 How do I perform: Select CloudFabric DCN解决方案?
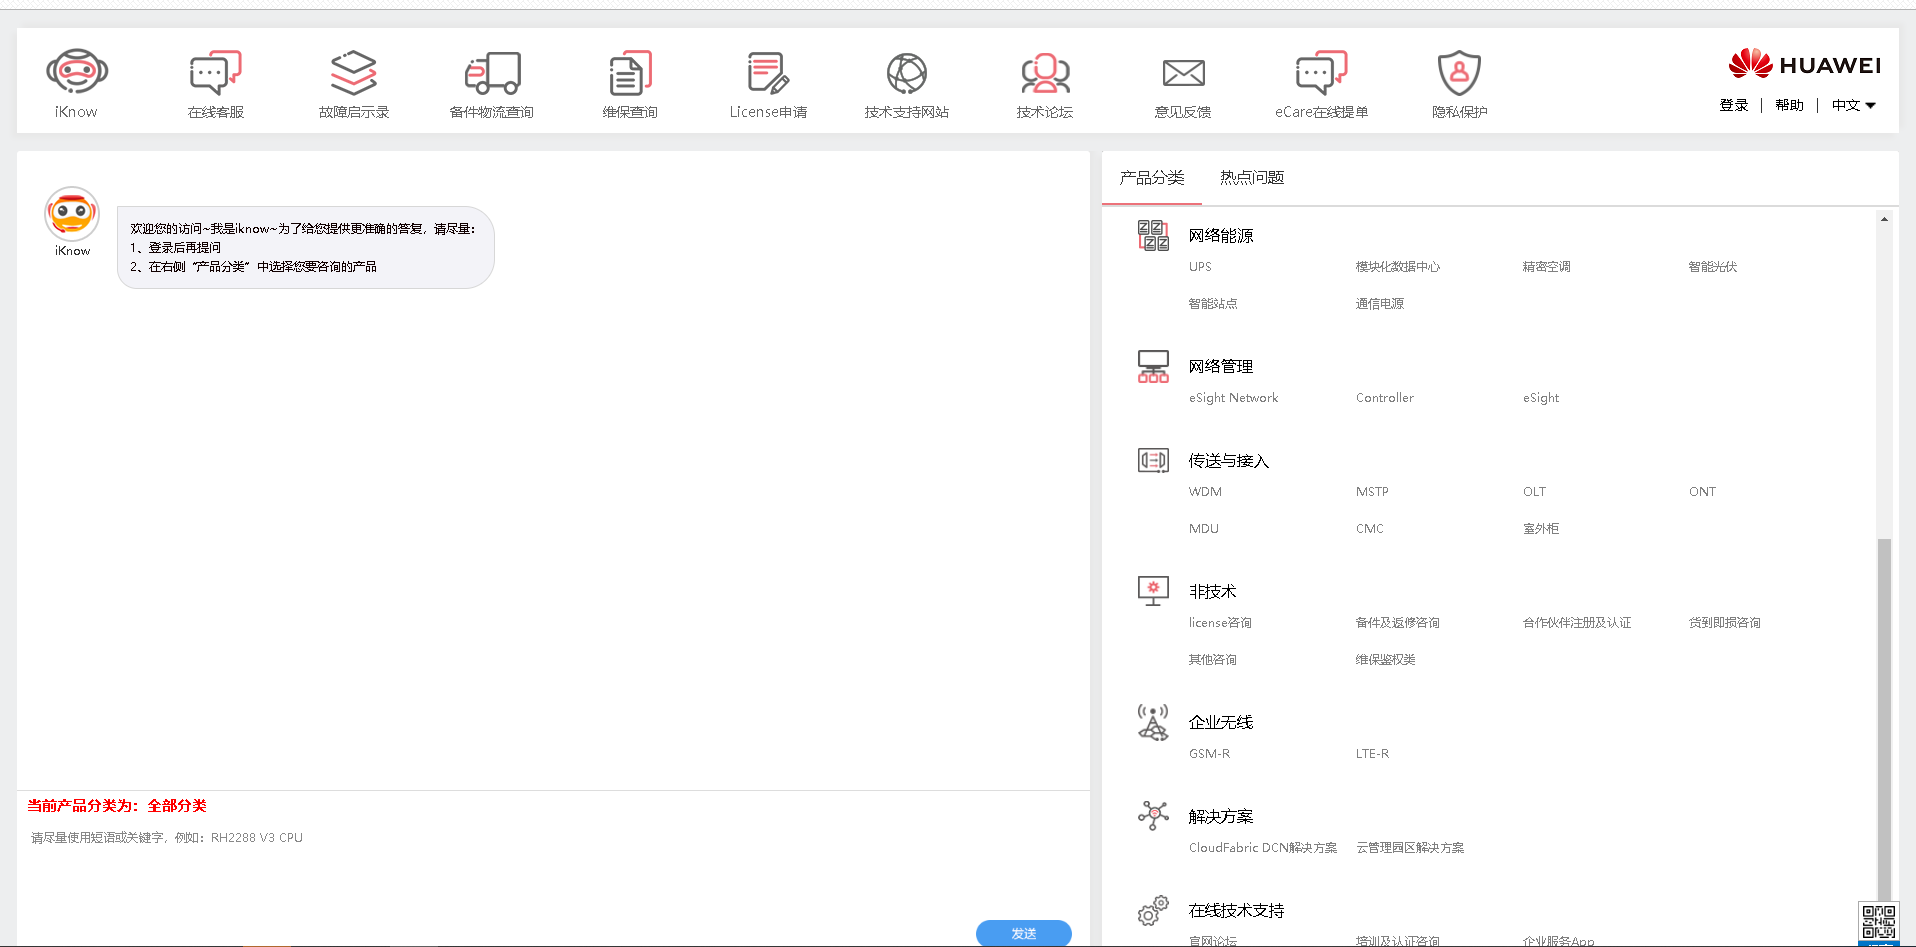tap(1262, 848)
